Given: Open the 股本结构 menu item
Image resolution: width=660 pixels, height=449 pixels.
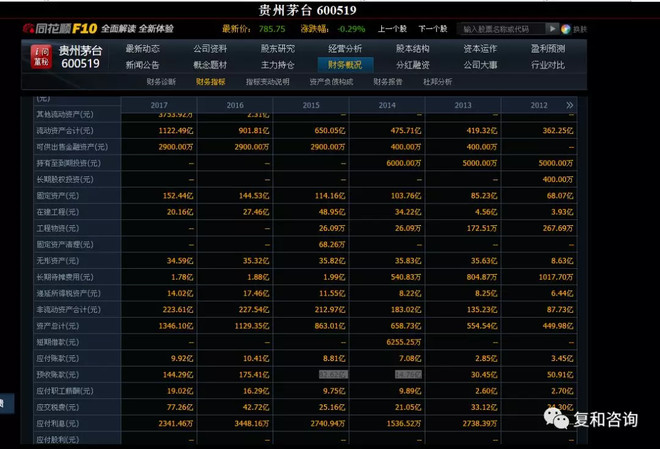Looking at the screenshot, I should [412, 48].
